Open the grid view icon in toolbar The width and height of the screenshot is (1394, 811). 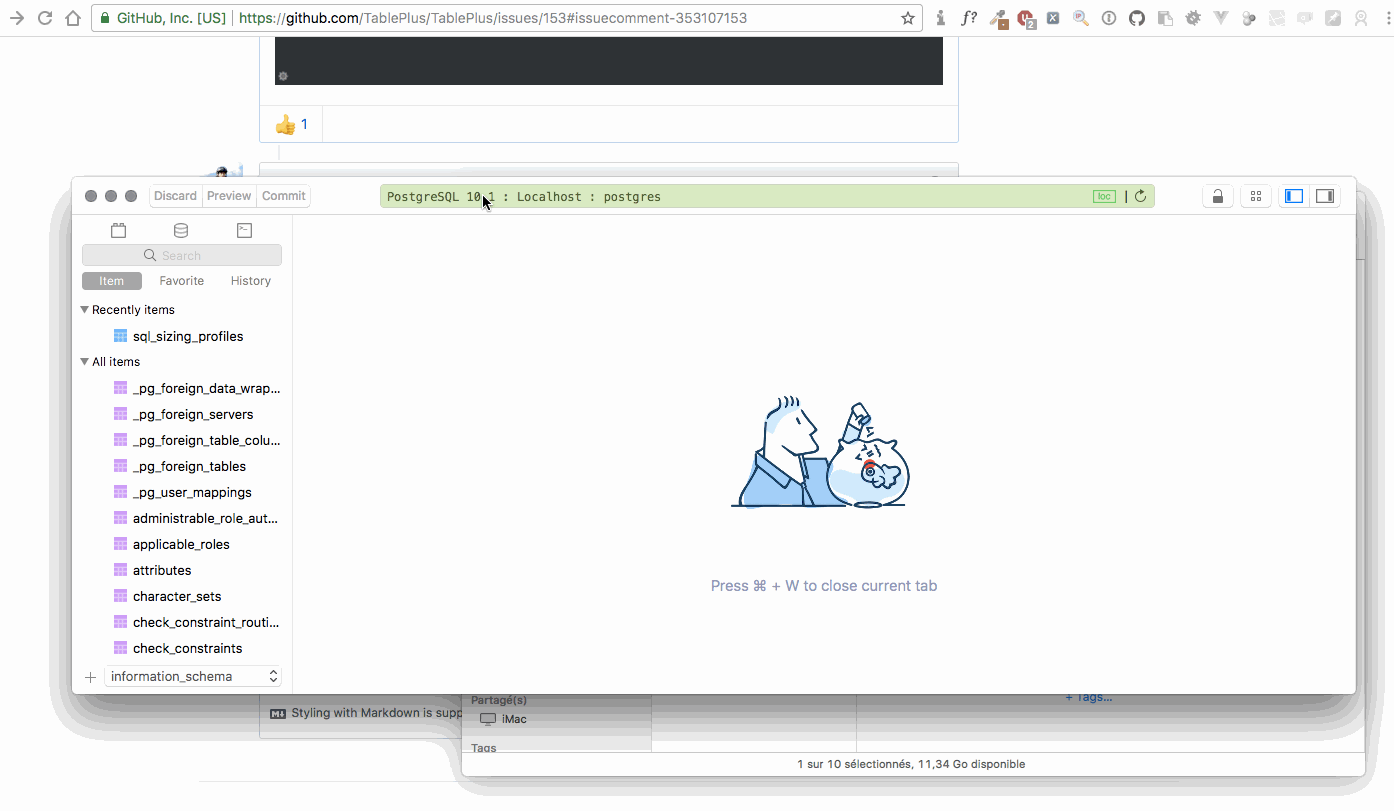coord(1255,196)
